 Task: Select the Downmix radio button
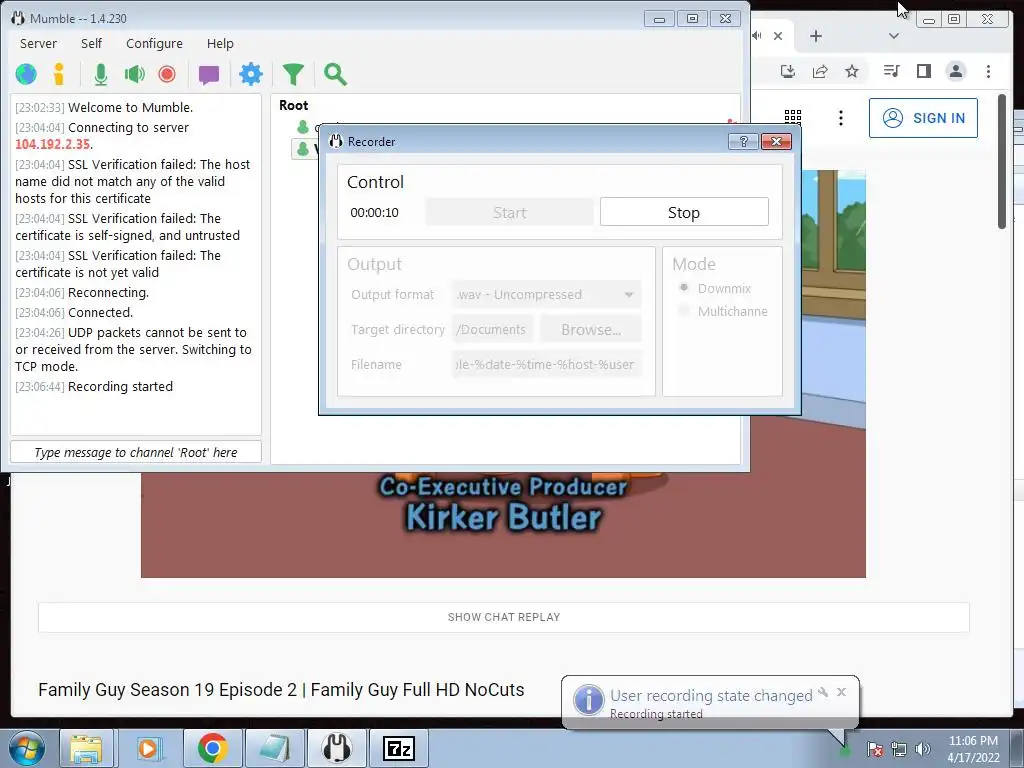point(684,288)
